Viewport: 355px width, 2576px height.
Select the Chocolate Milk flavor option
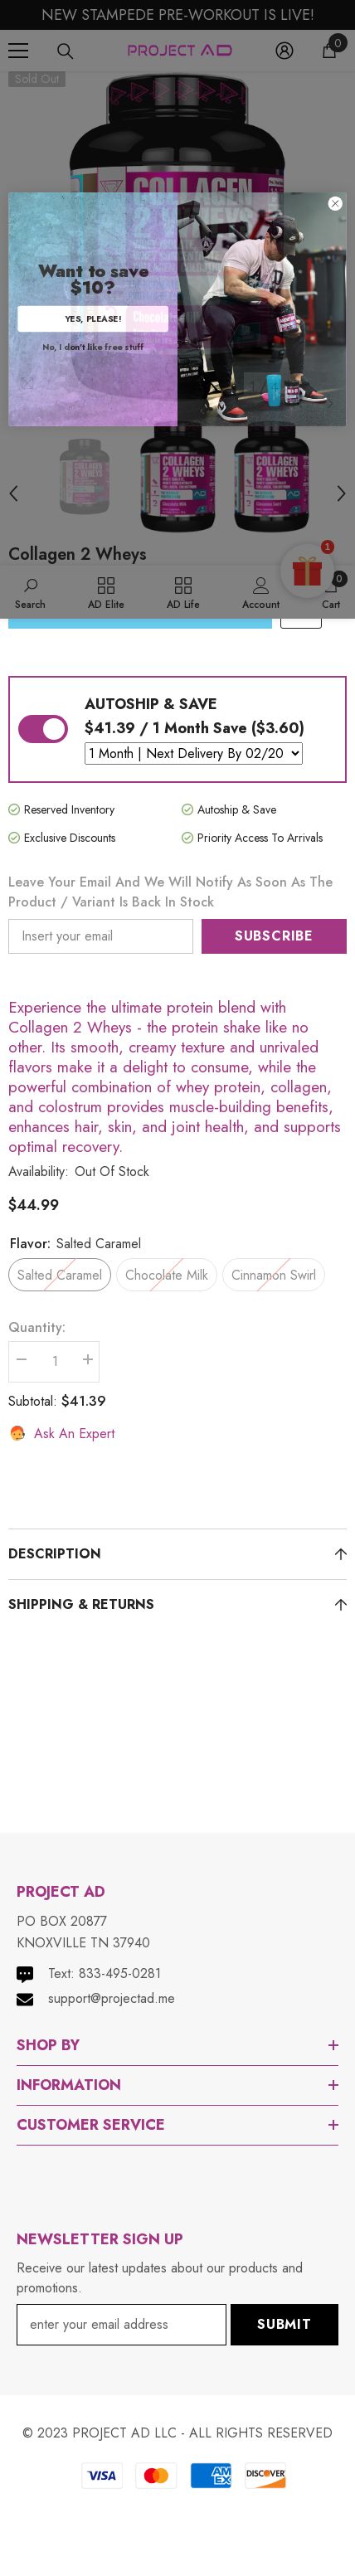(166, 1274)
